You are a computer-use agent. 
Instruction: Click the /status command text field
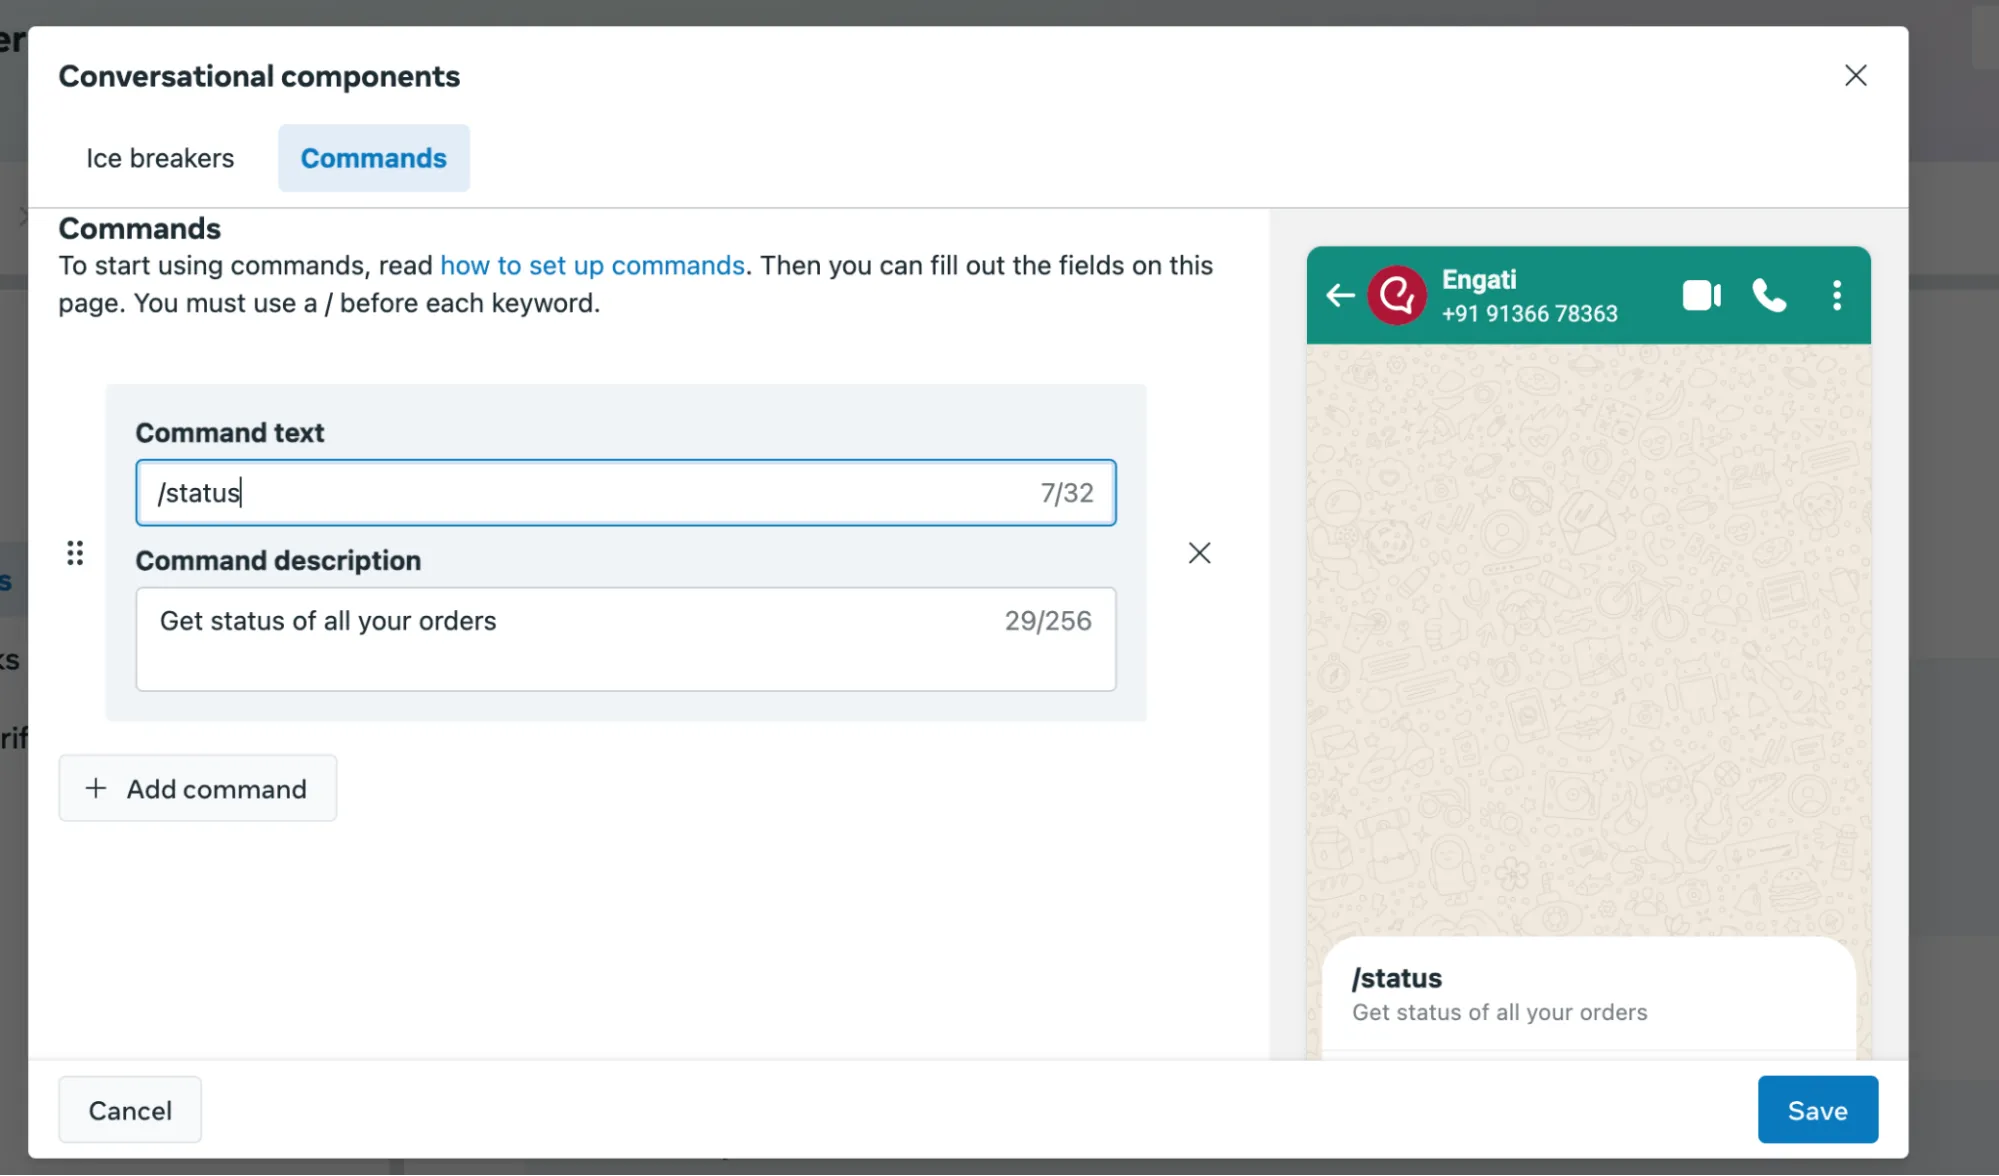624,491
